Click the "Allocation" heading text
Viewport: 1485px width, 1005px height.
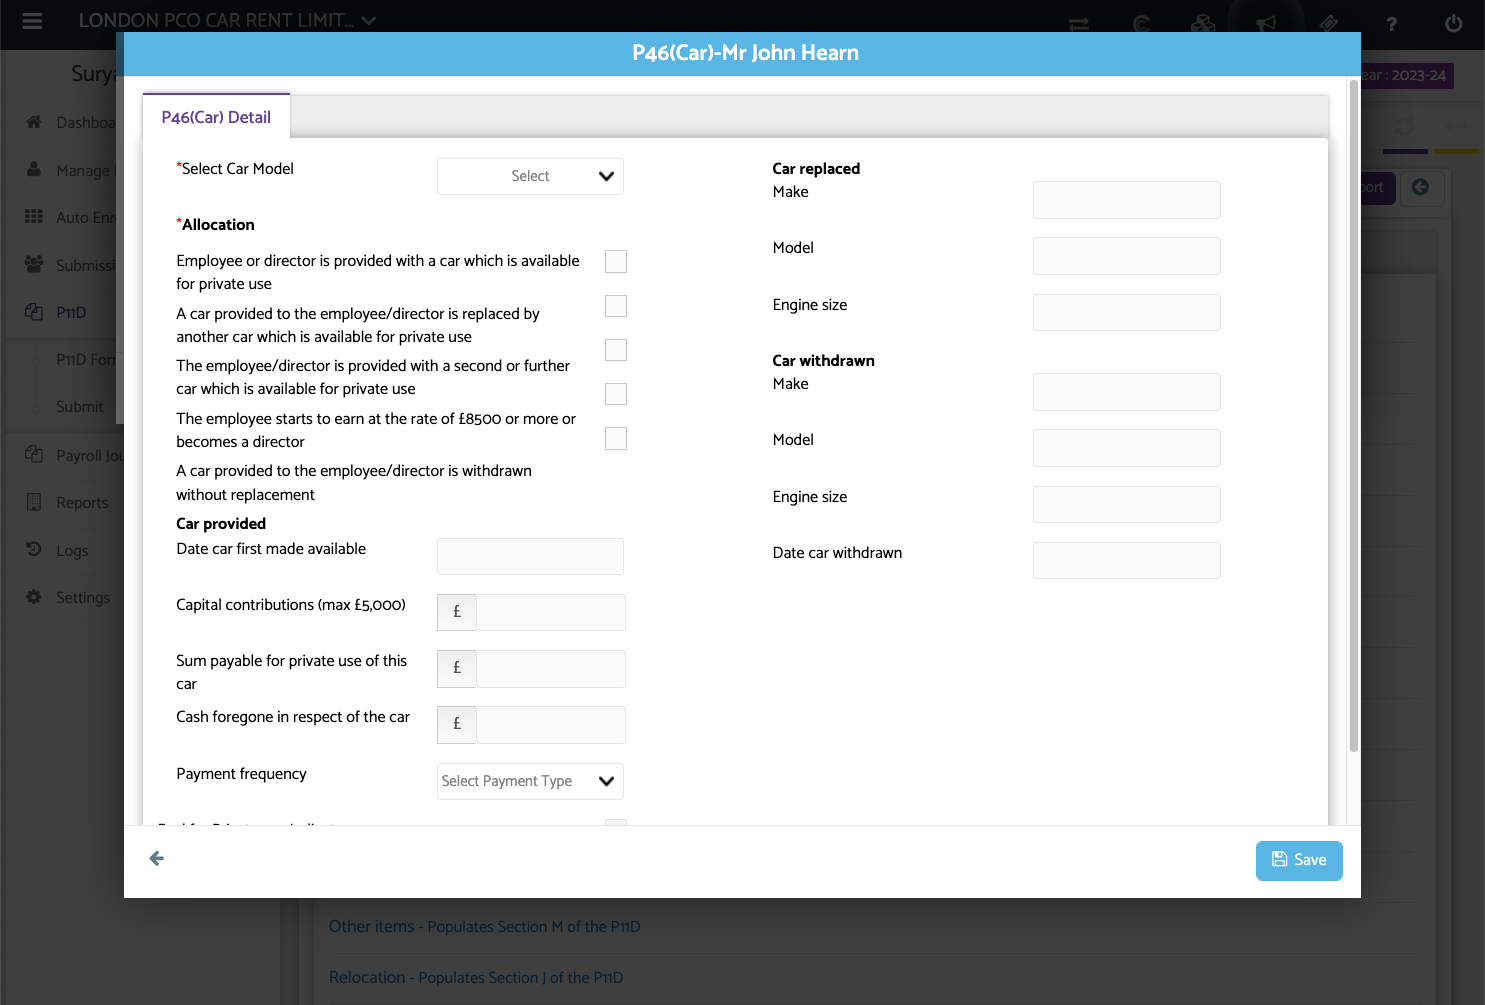tap(218, 225)
